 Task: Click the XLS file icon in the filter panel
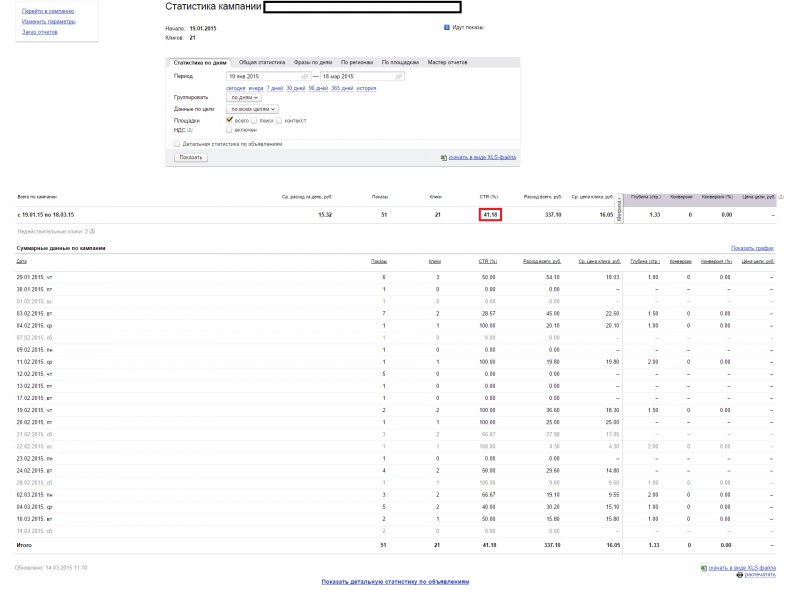coord(443,158)
